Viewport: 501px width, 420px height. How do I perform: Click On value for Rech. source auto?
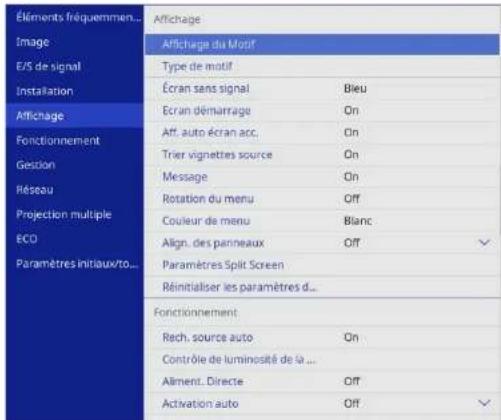point(351,337)
